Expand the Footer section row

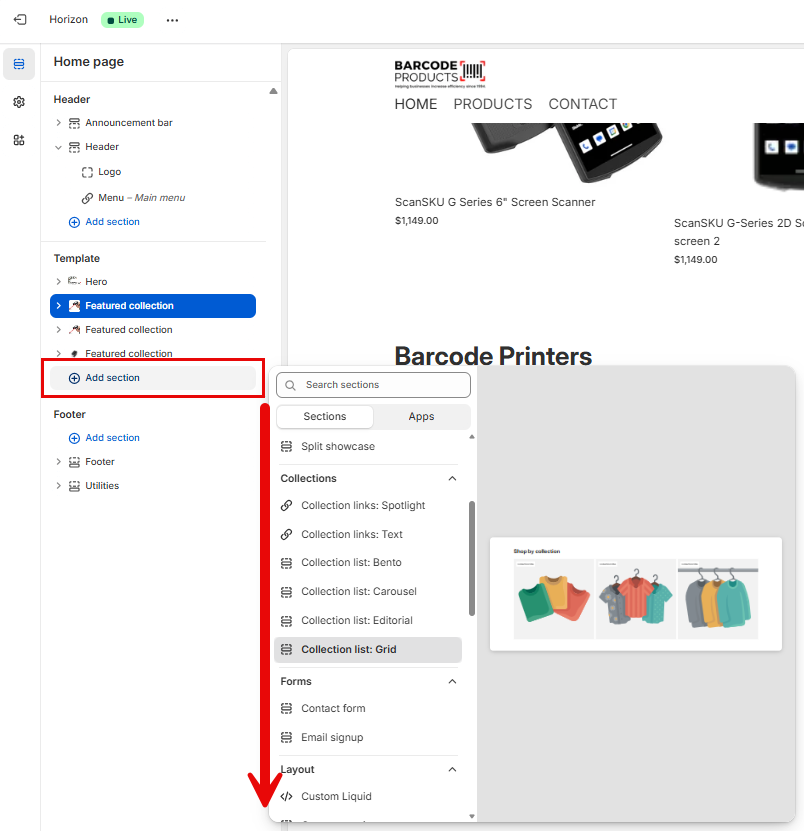(x=58, y=462)
